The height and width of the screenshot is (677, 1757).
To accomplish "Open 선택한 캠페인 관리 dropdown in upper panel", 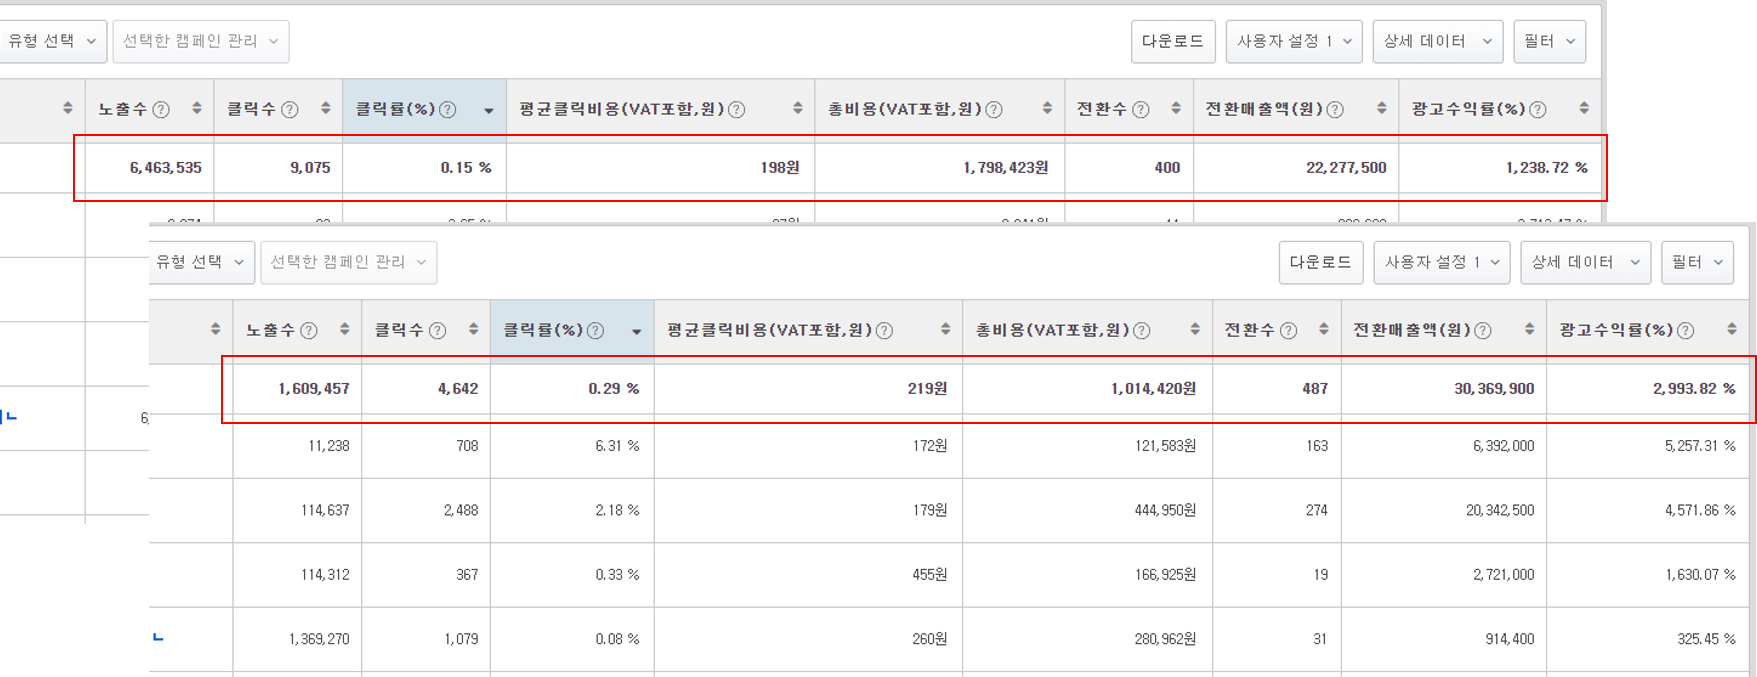I will click(201, 41).
